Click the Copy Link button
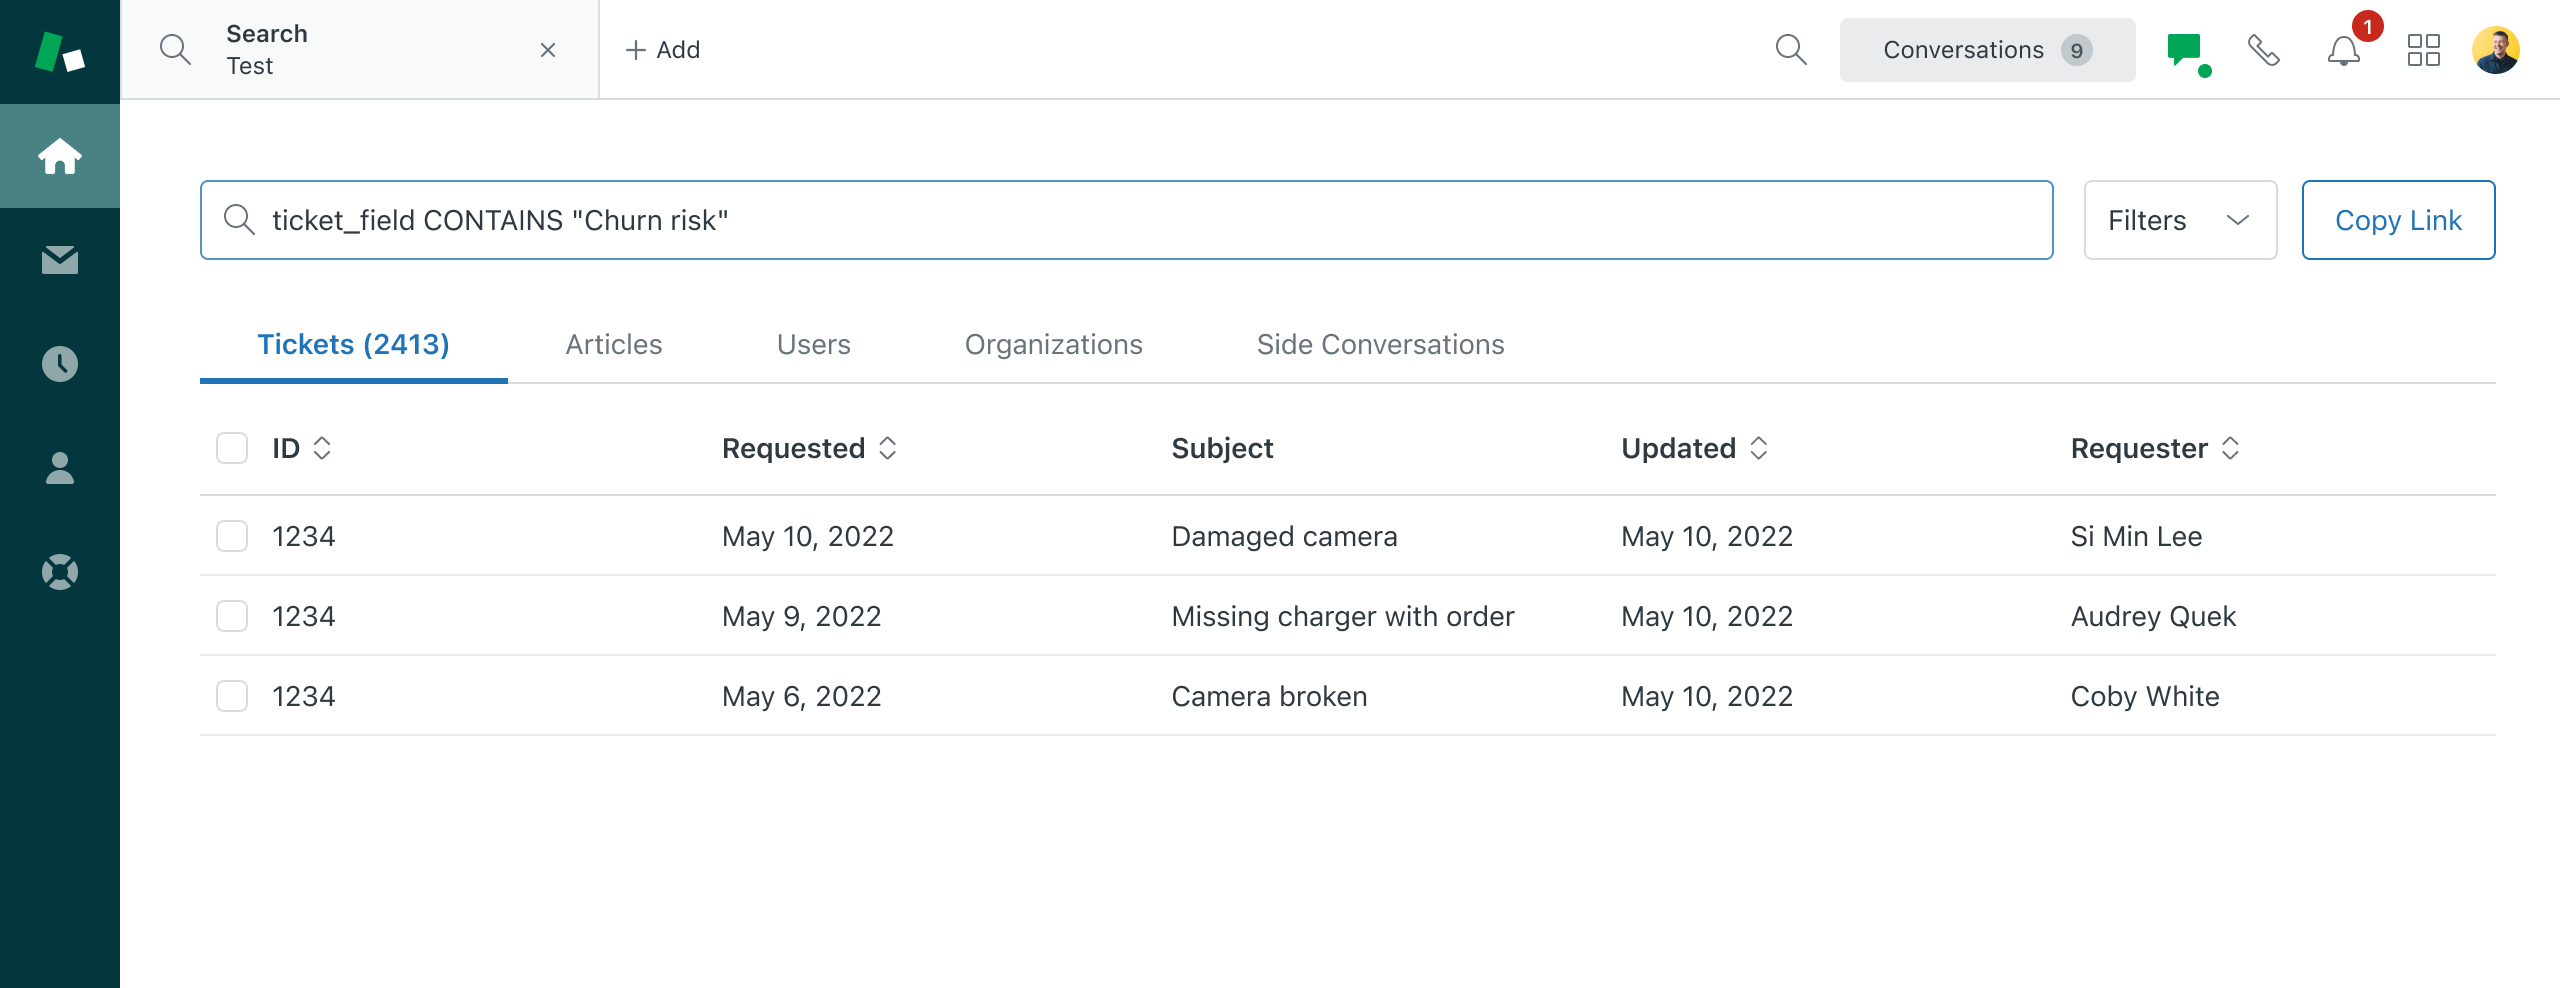This screenshot has width=2570, height=988. (2398, 220)
